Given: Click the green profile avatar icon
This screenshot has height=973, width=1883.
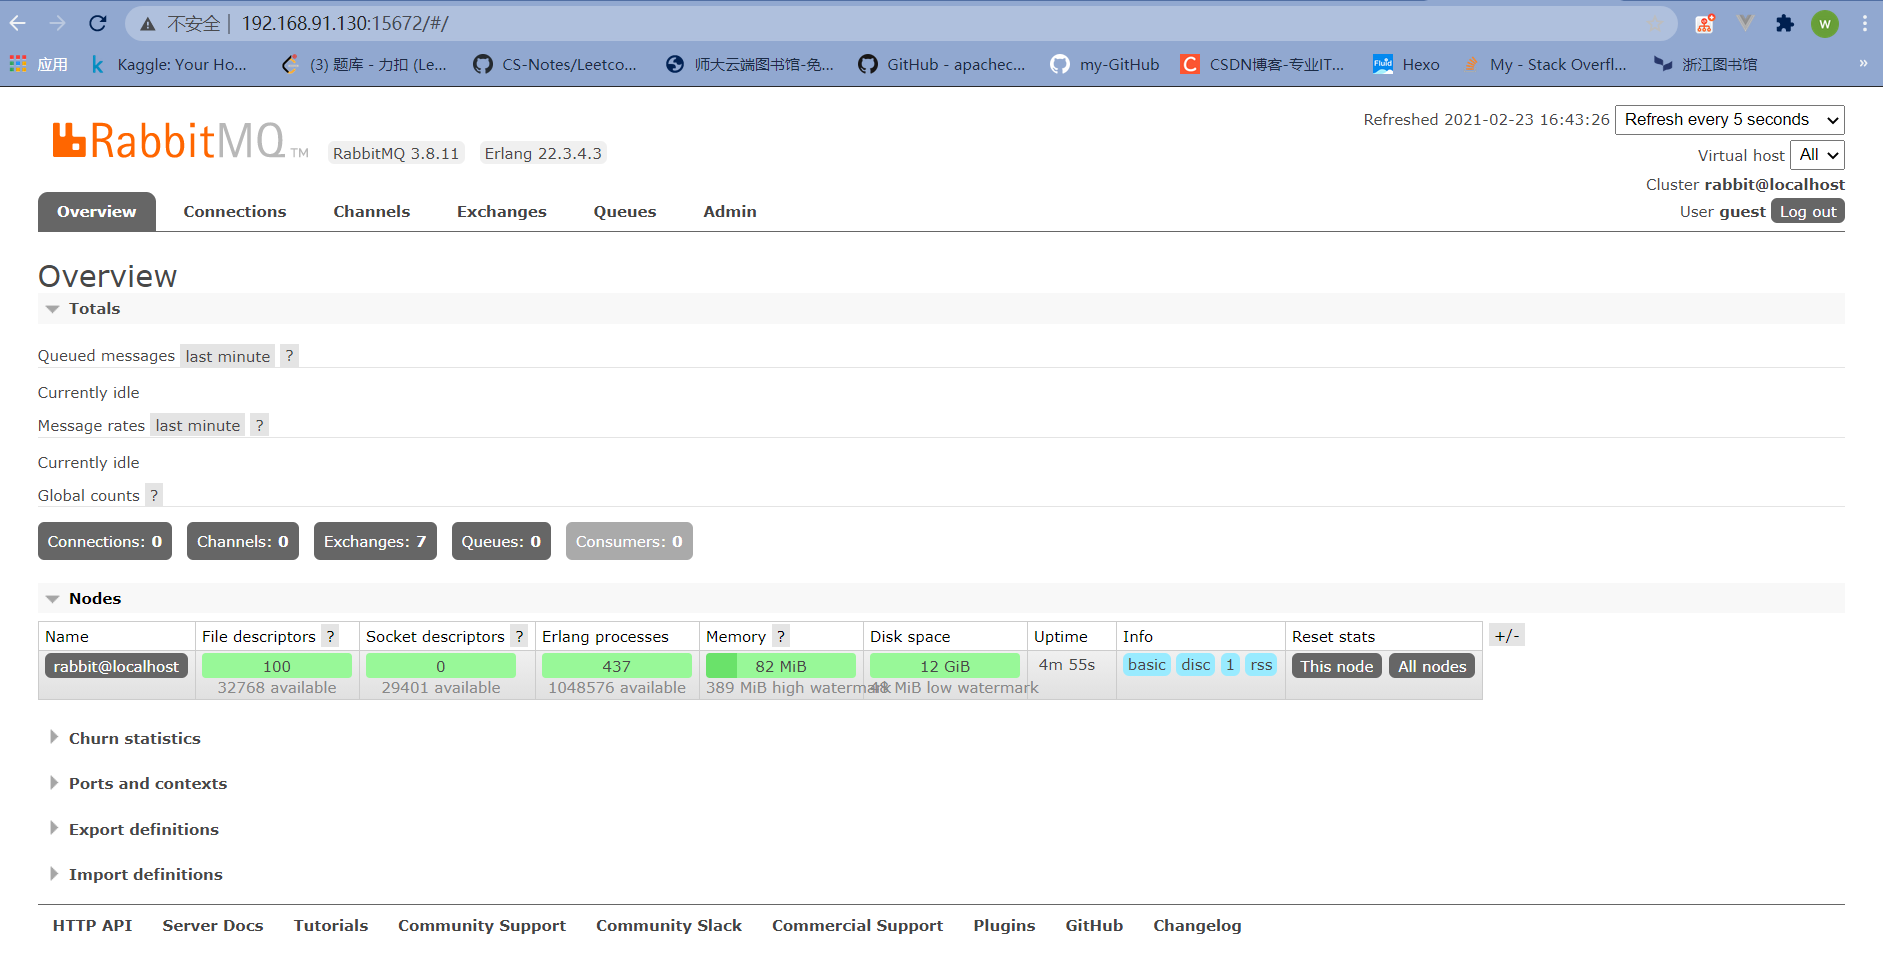Looking at the screenshot, I should pos(1825,23).
